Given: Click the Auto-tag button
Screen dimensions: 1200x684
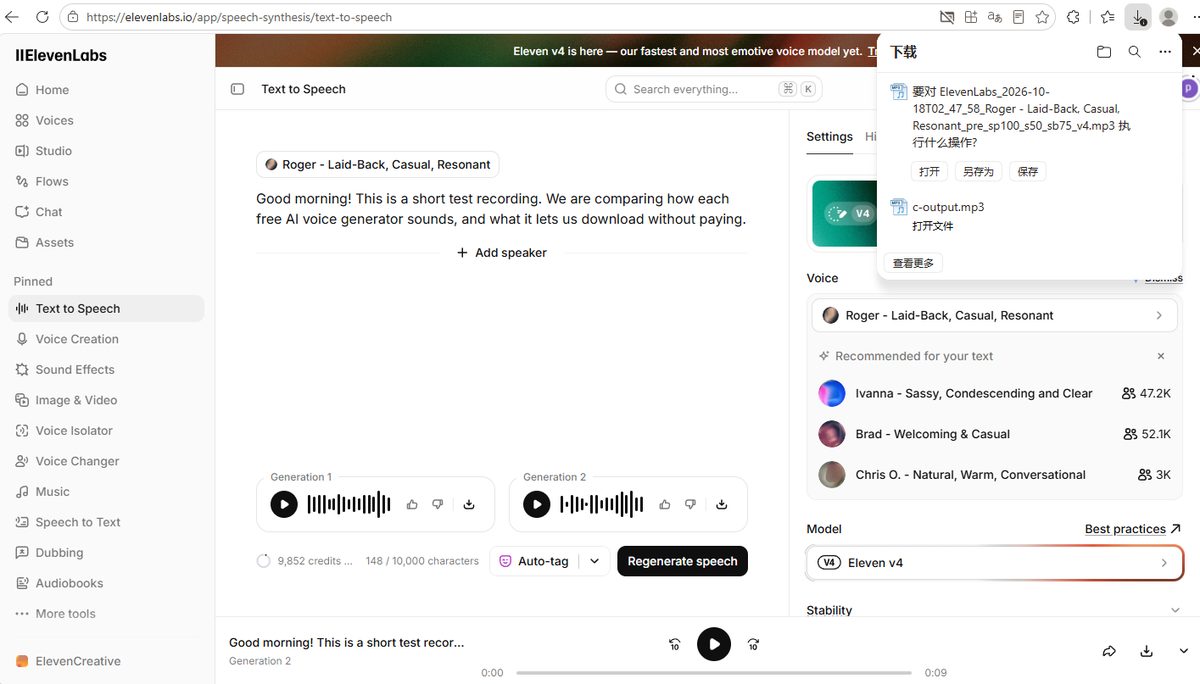Looking at the screenshot, I should tap(534, 561).
